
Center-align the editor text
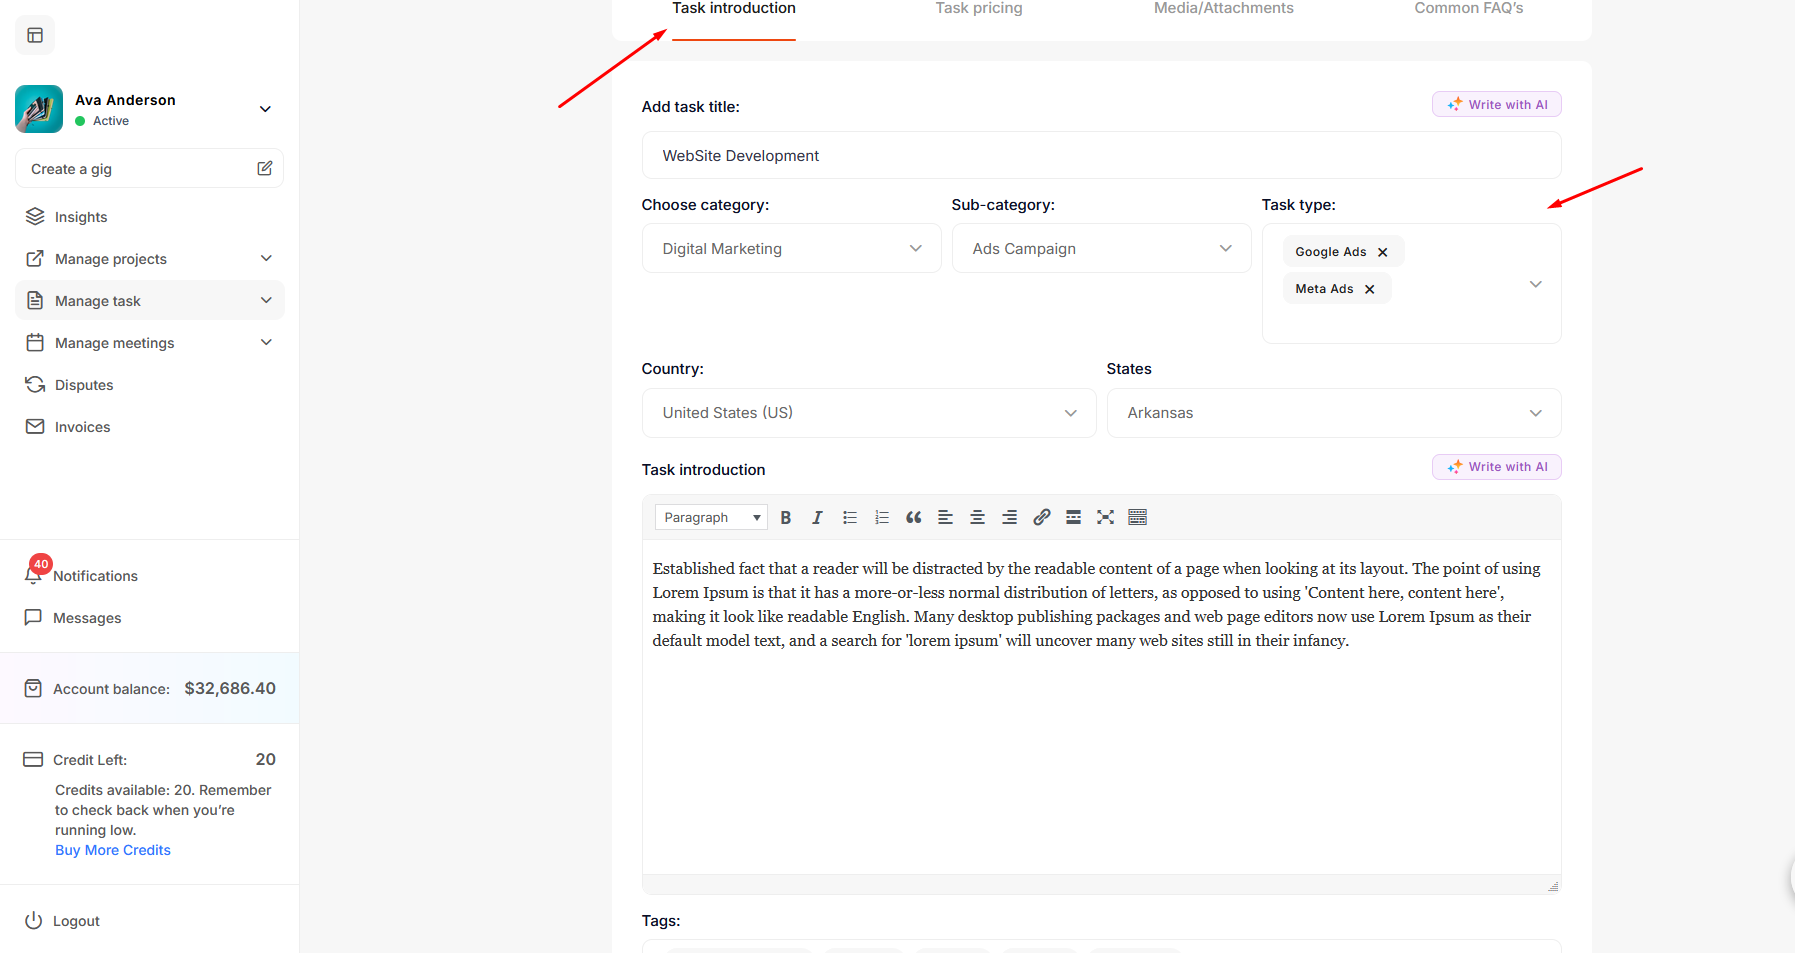click(x=977, y=517)
